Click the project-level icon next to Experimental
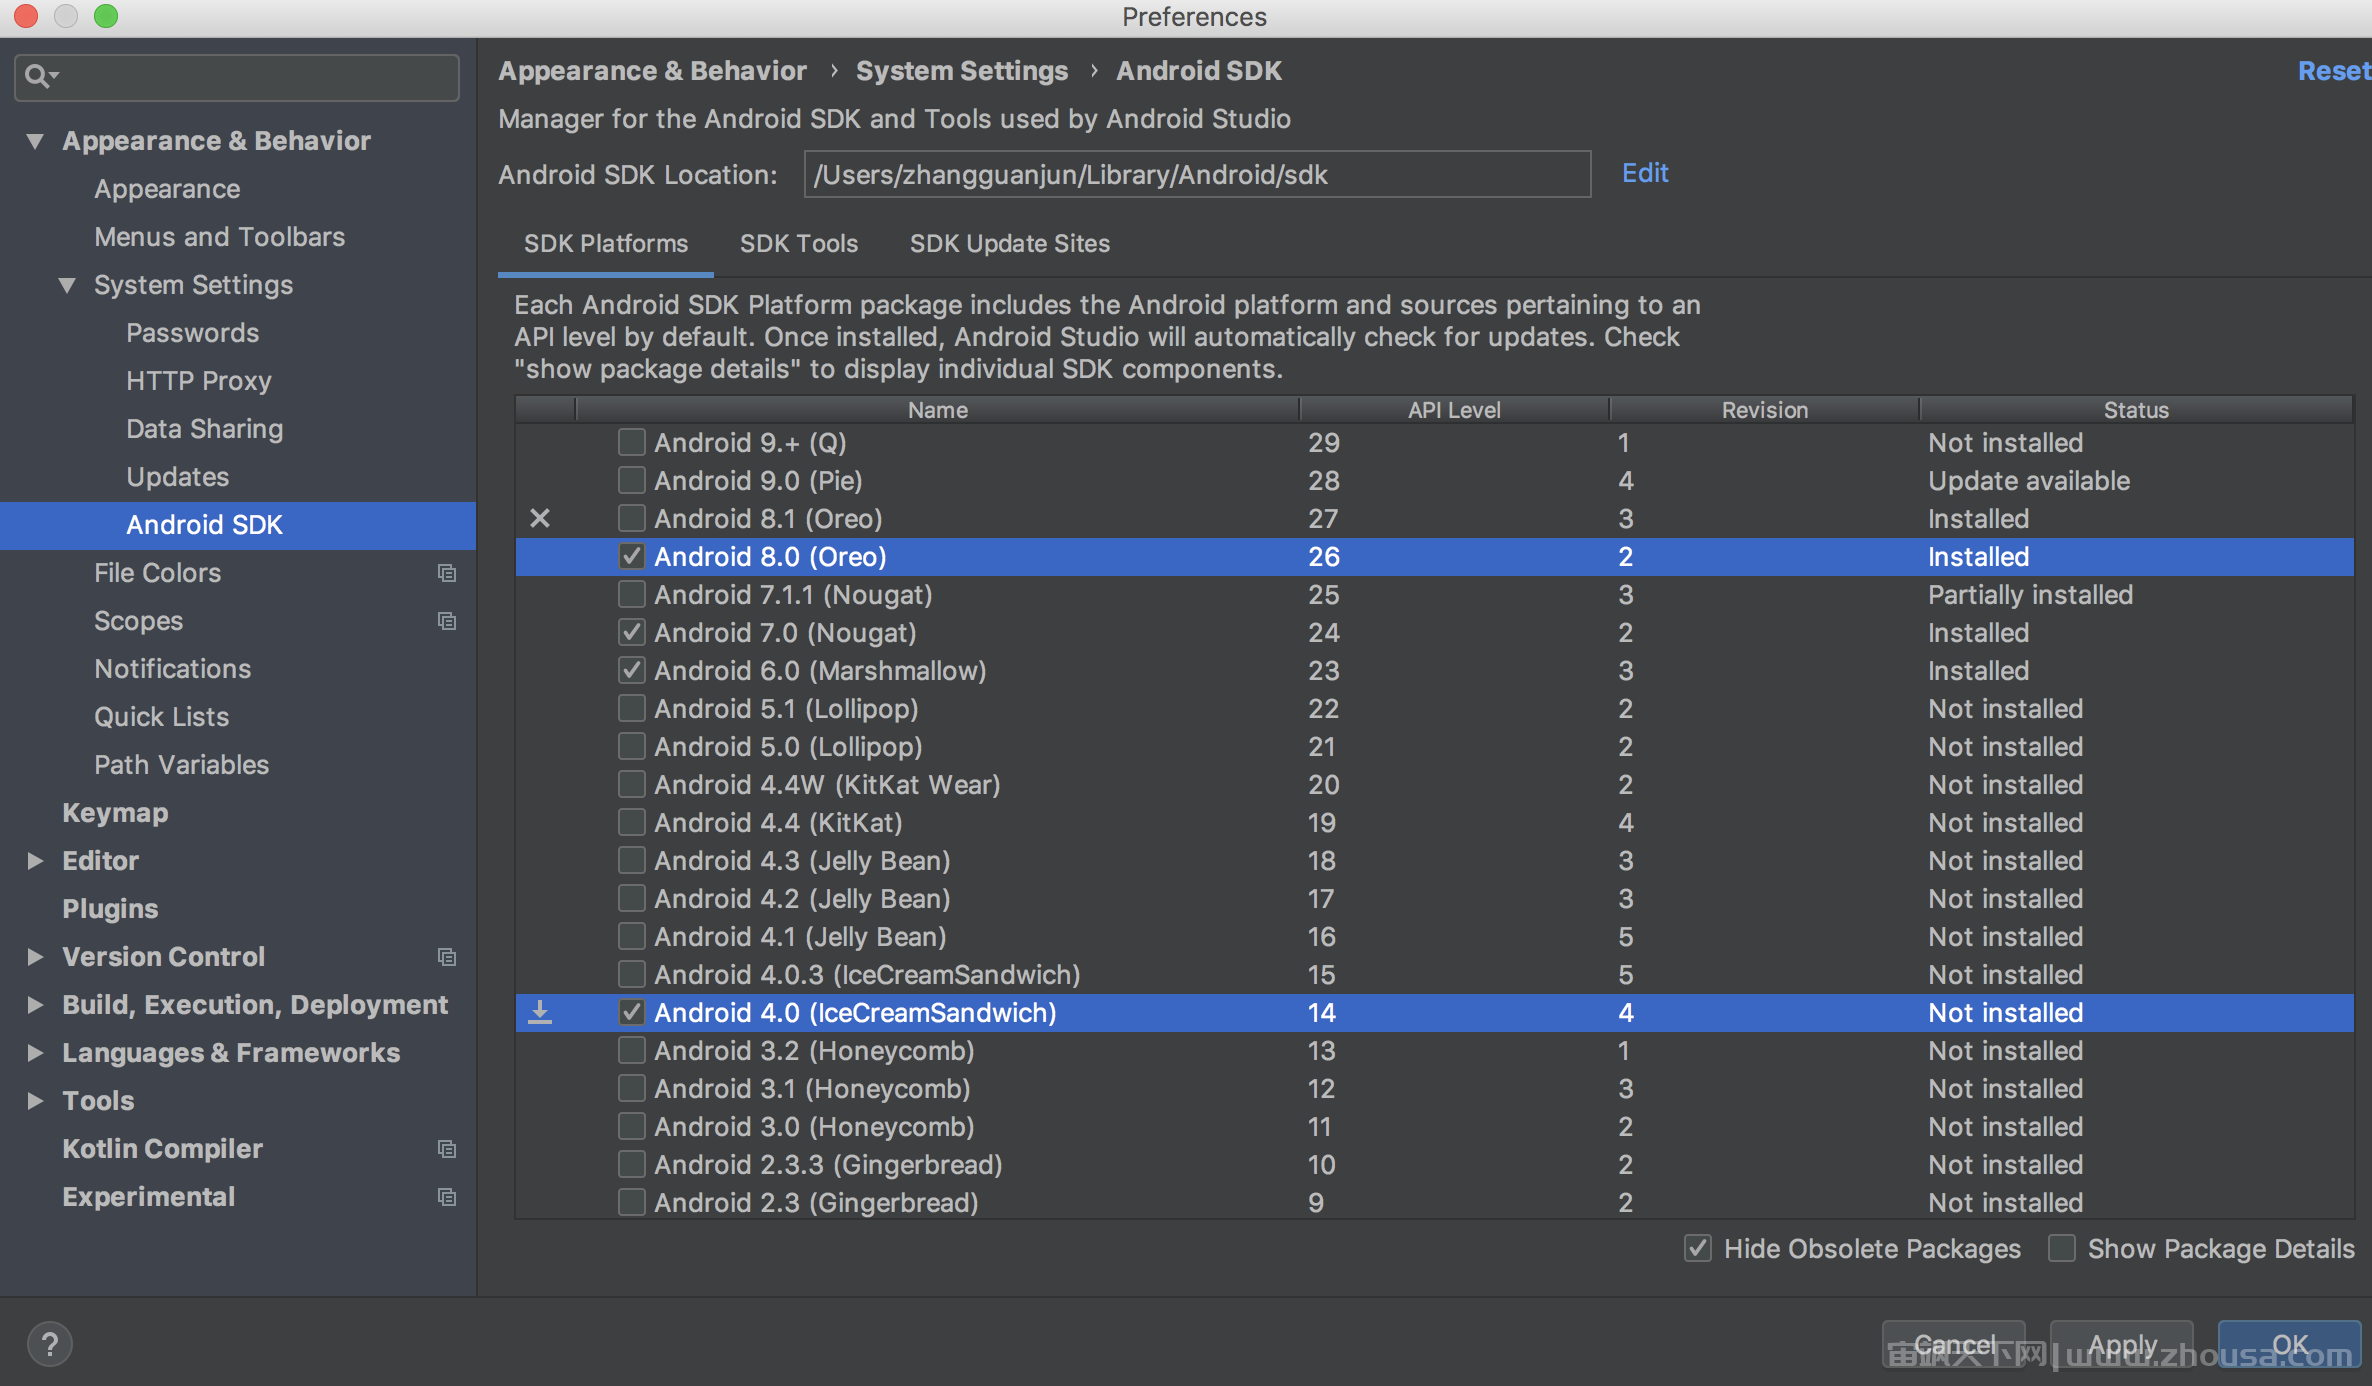 coord(447,1197)
